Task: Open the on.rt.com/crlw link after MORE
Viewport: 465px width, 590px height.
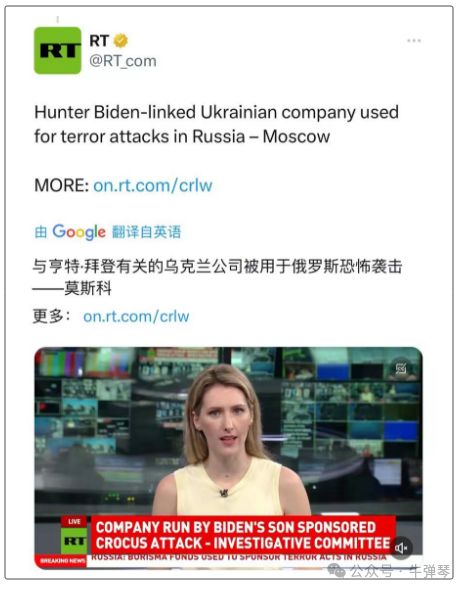Action: click(x=153, y=186)
